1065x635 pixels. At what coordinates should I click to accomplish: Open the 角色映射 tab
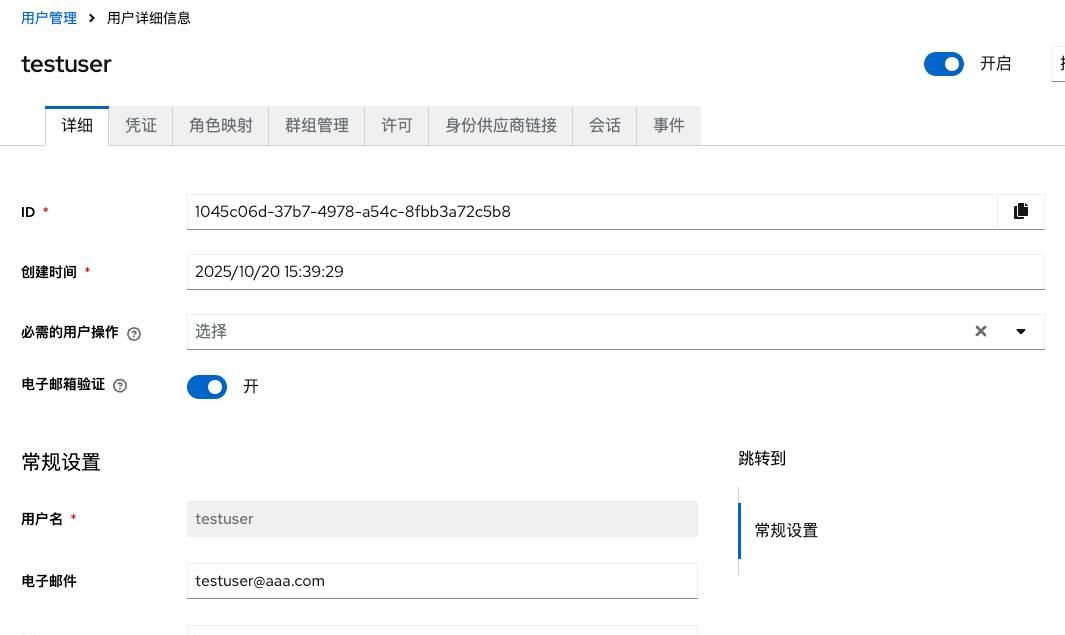click(220, 125)
